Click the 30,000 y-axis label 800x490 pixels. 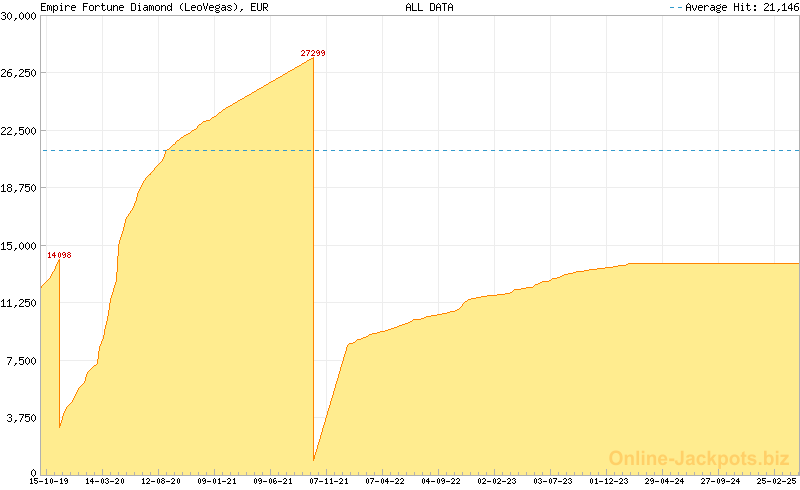[19, 16]
